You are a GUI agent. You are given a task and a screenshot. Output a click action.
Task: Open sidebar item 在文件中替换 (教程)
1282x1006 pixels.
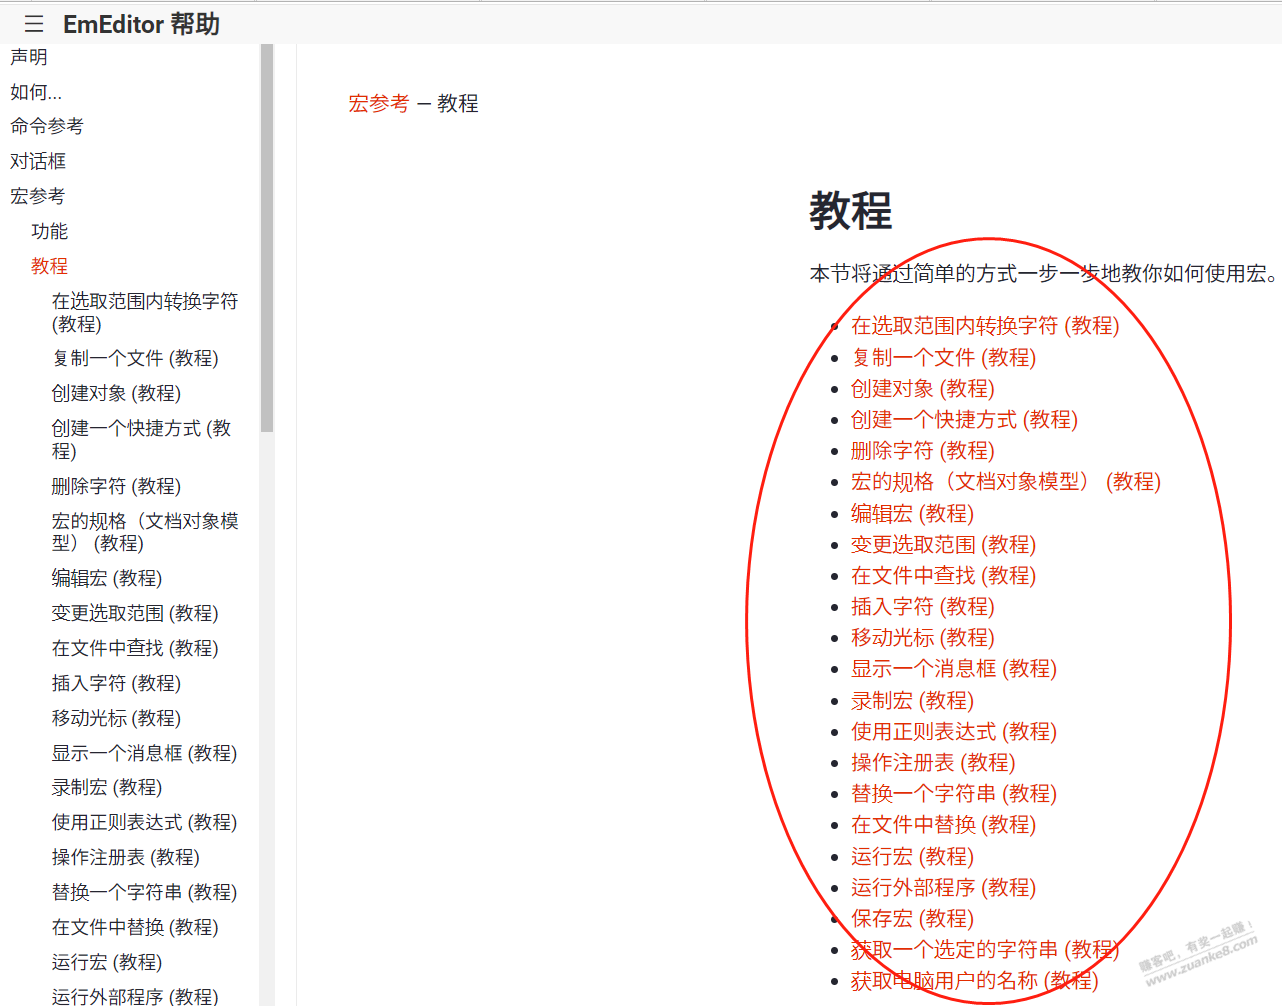pos(135,927)
